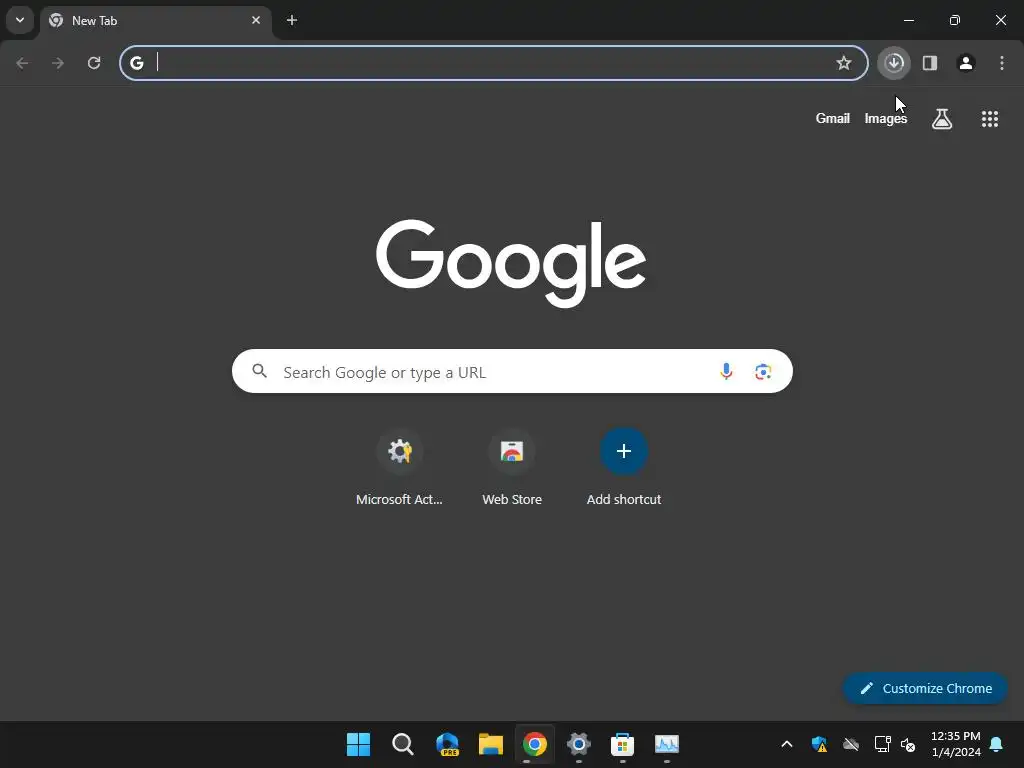Open the Web Store shortcut tile
The height and width of the screenshot is (768, 1024).
click(x=512, y=468)
